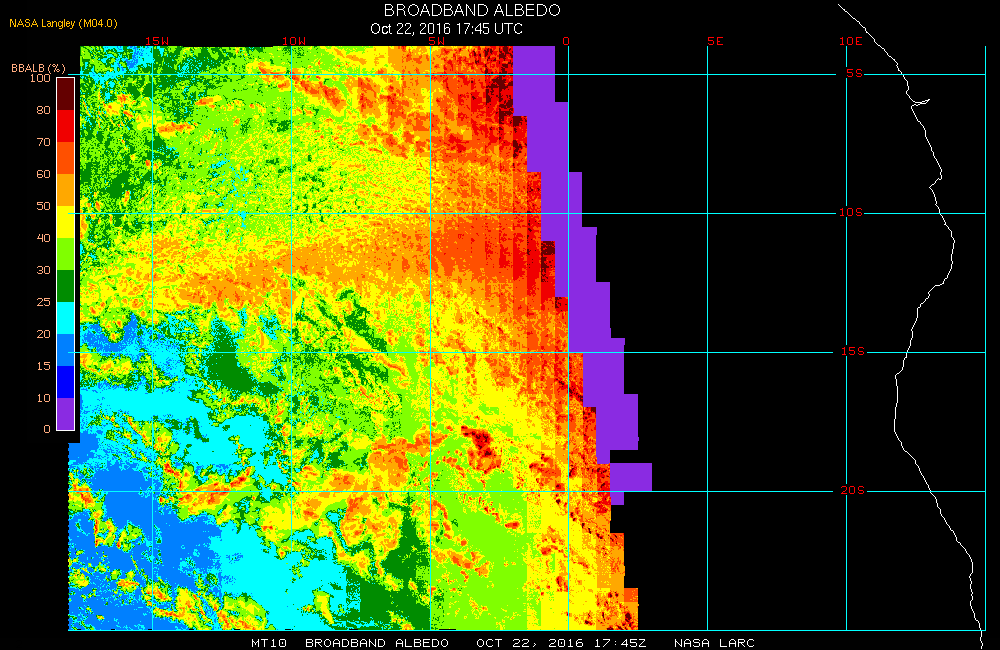
Task: Click the legend value 25
Action: [x=43, y=302]
